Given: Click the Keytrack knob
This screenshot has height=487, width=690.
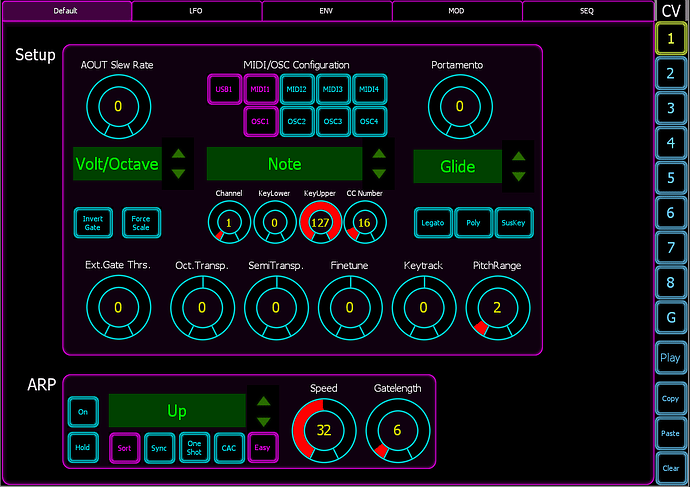Looking at the screenshot, I should (x=424, y=308).
